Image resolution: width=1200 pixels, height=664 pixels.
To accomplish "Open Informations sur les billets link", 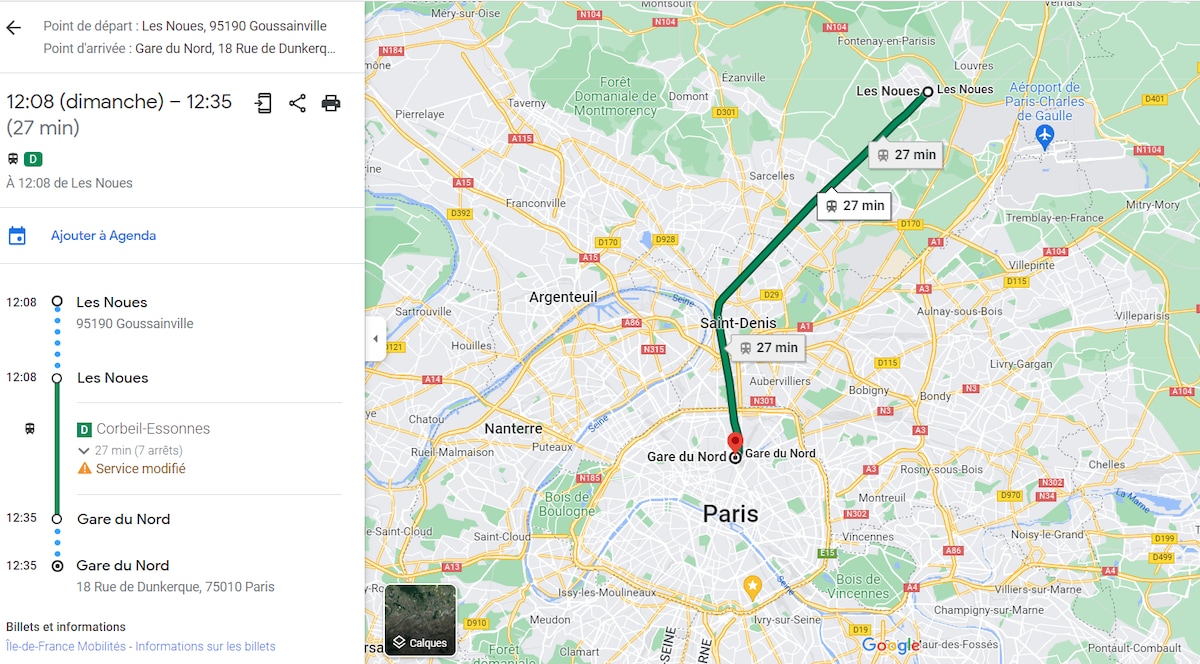I will 205,646.
